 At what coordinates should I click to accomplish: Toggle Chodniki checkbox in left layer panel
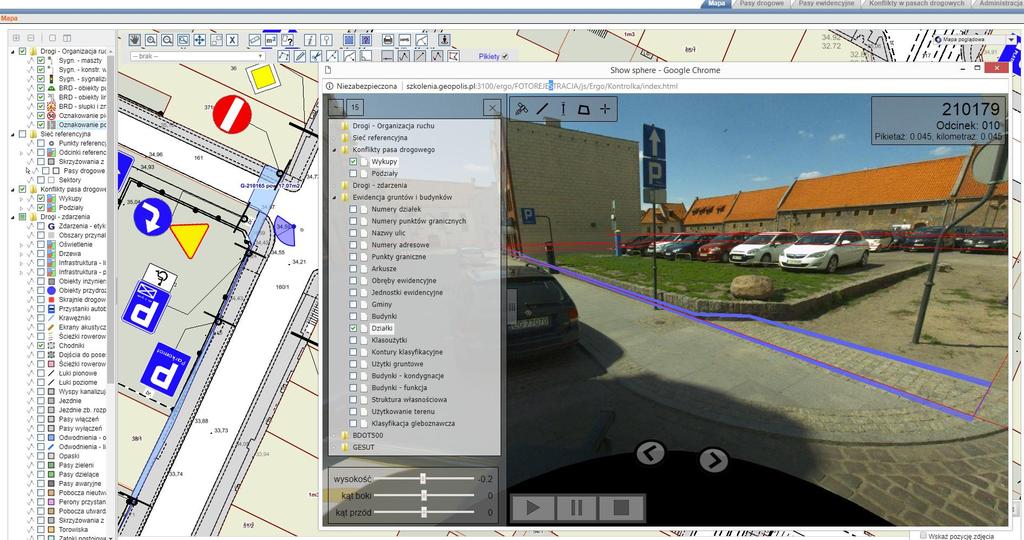(x=41, y=345)
